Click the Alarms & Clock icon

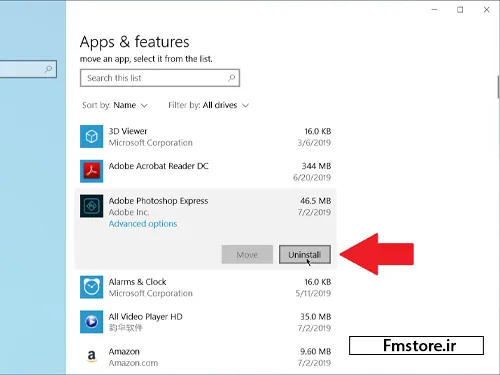point(91,287)
